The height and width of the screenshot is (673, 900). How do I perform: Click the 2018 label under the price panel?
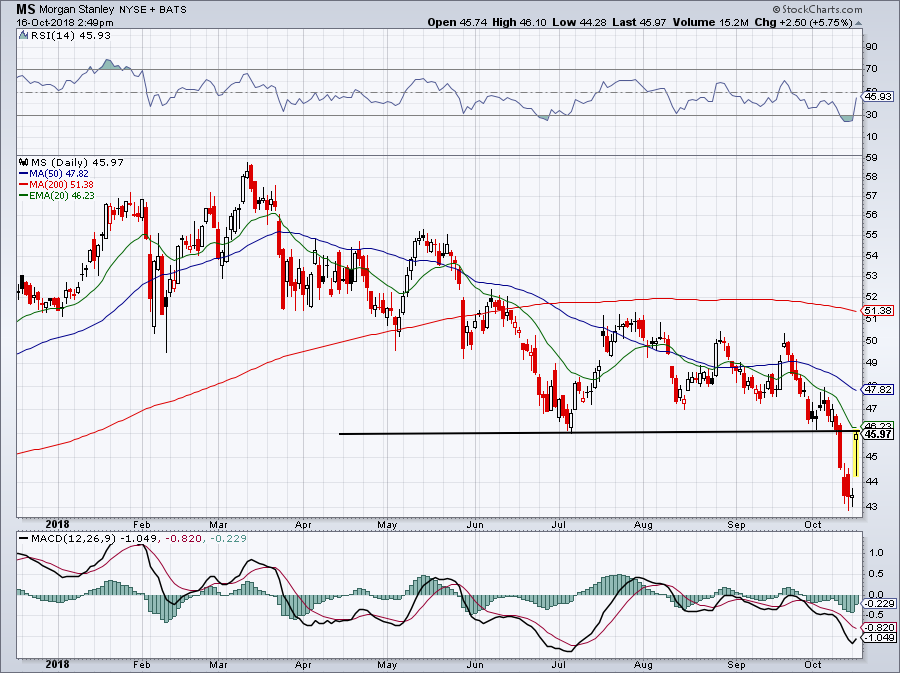tap(57, 524)
